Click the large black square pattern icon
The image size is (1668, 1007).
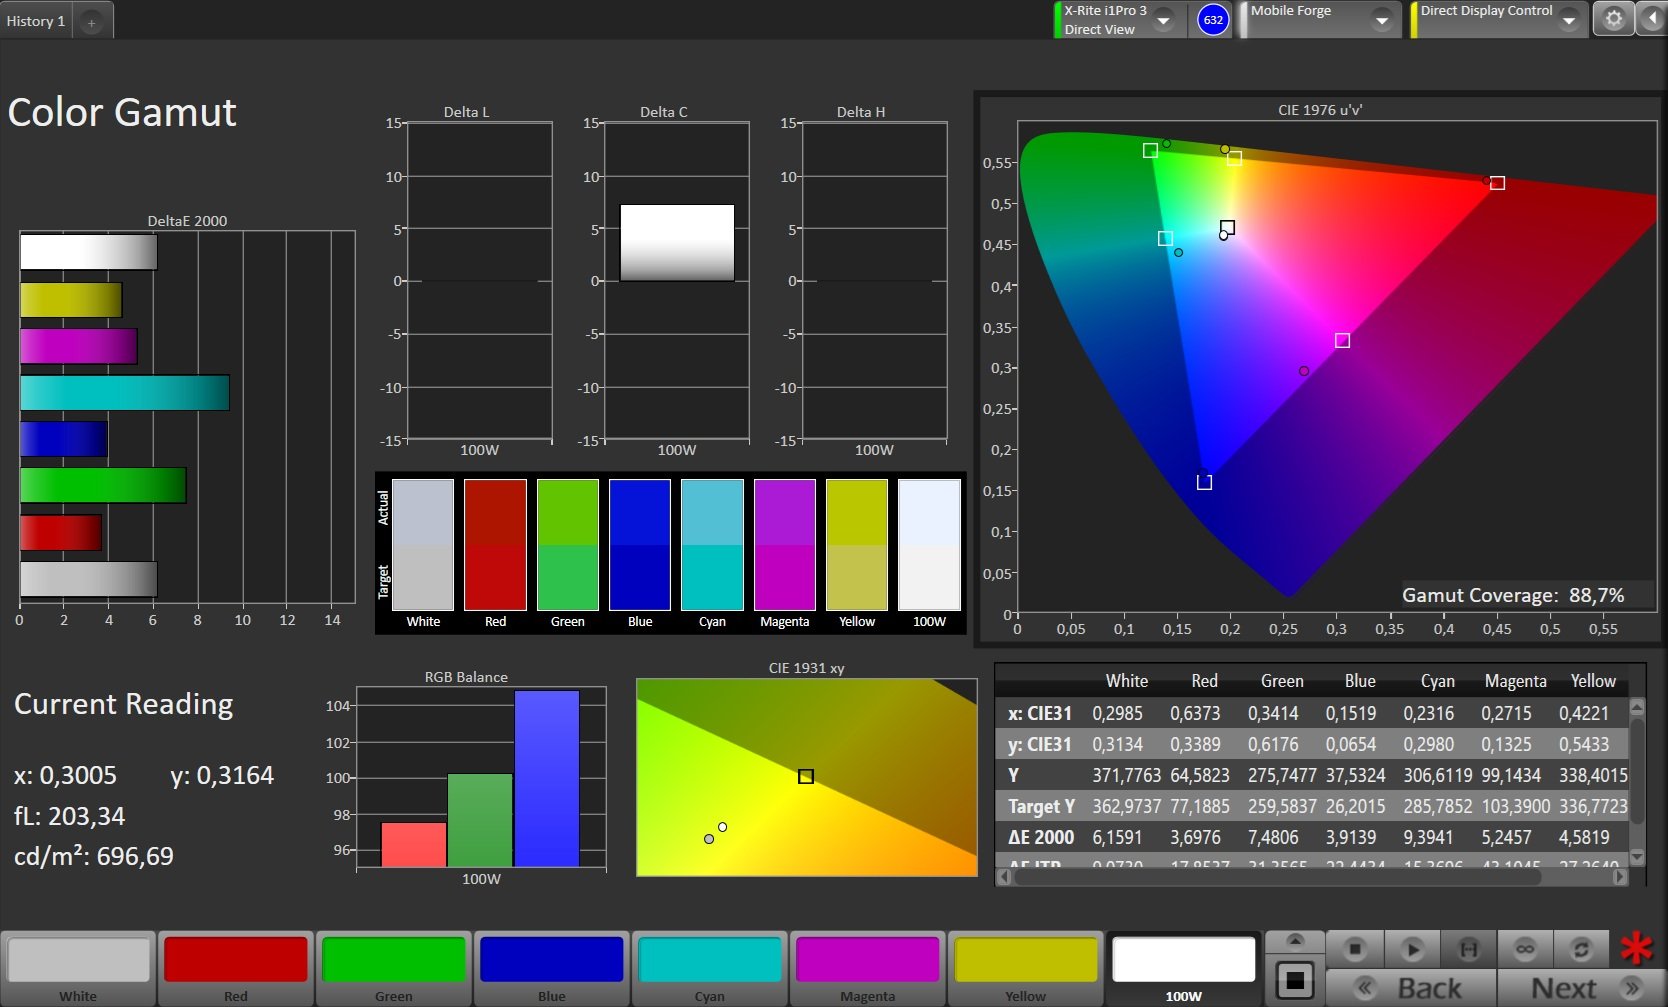(x=1295, y=980)
